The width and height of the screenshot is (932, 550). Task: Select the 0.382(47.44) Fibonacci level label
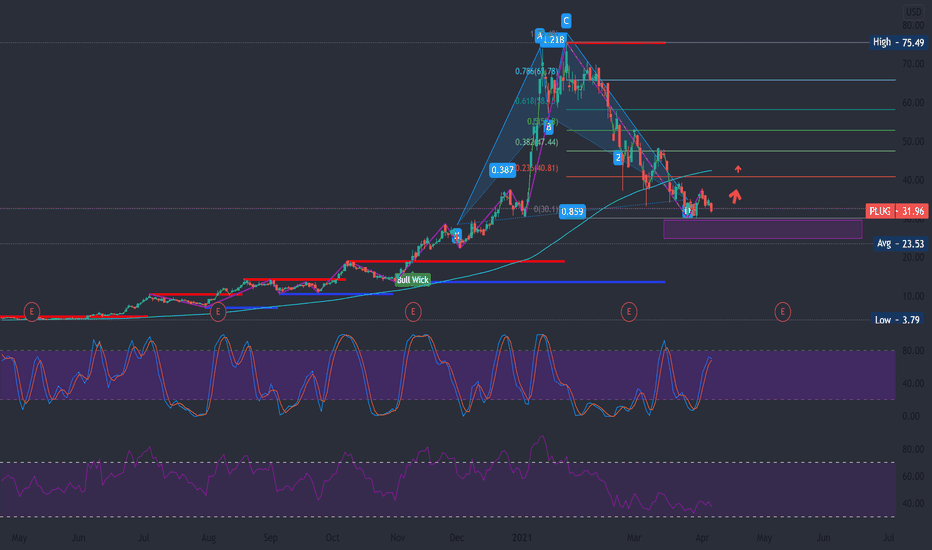coord(536,142)
